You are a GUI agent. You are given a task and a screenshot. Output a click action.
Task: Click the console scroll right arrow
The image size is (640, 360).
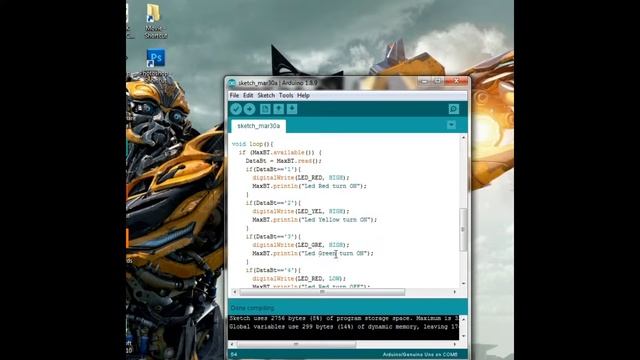pyautogui.click(x=455, y=344)
